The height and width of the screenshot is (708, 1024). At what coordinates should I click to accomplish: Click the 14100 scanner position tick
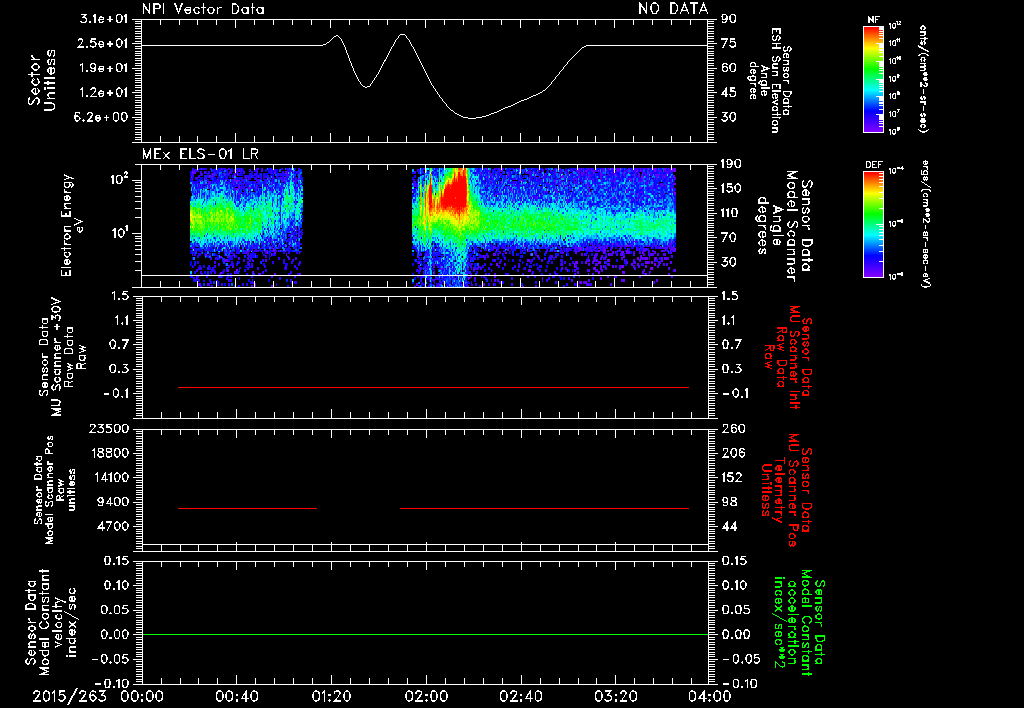pos(108,477)
